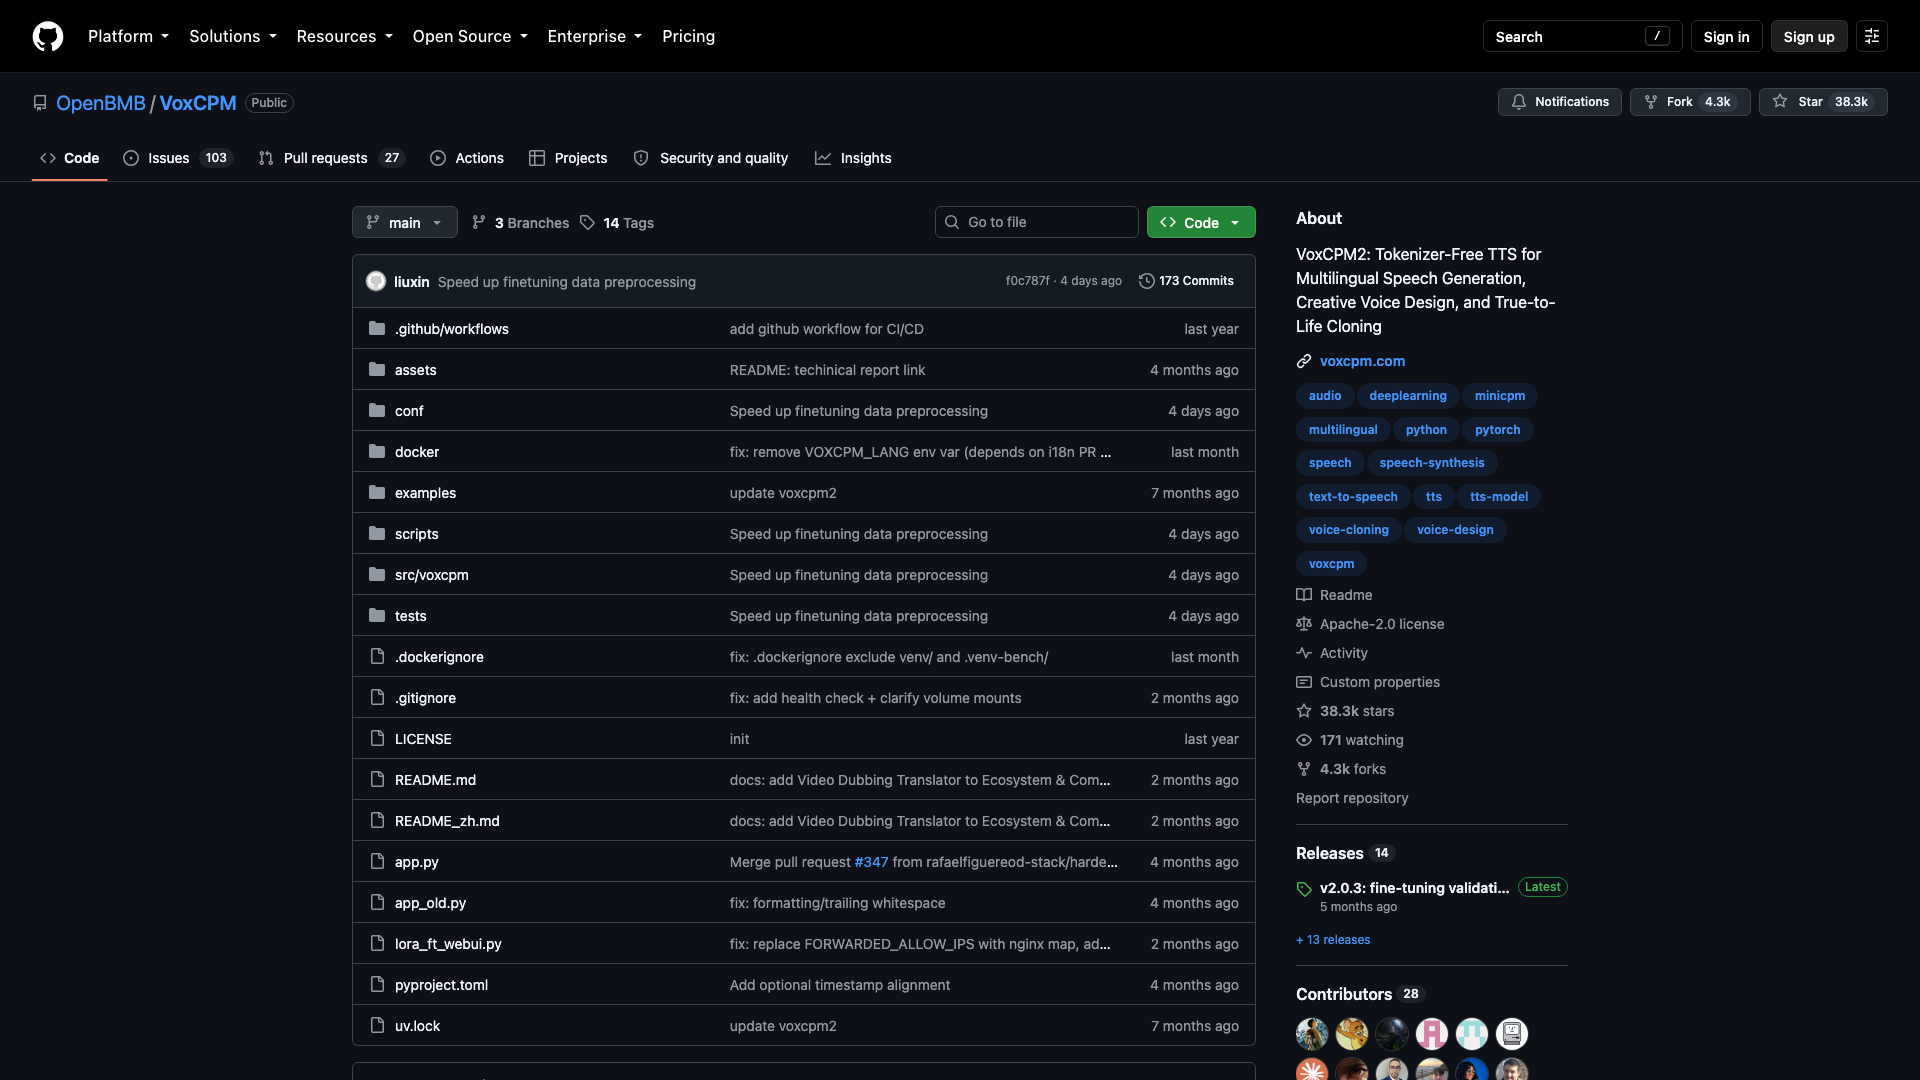This screenshot has height=1080, width=1920.
Task: Expand the Open Source menu
Action: (470, 36)
